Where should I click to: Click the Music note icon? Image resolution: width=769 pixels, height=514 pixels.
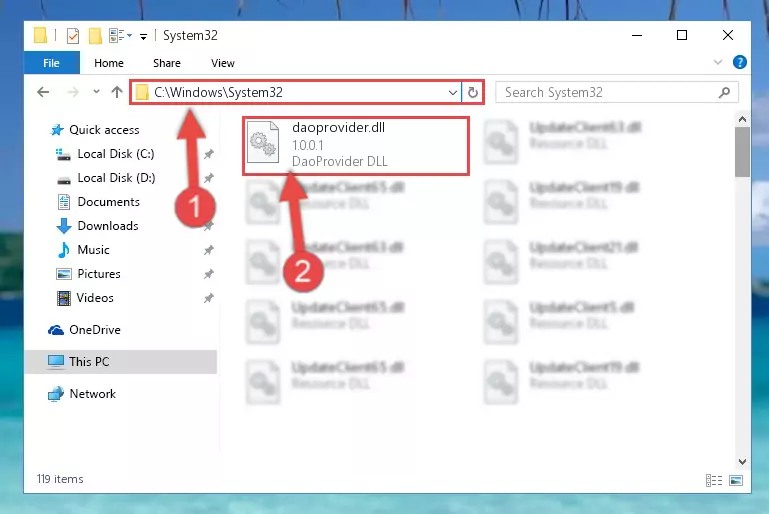tap(63, 250)
